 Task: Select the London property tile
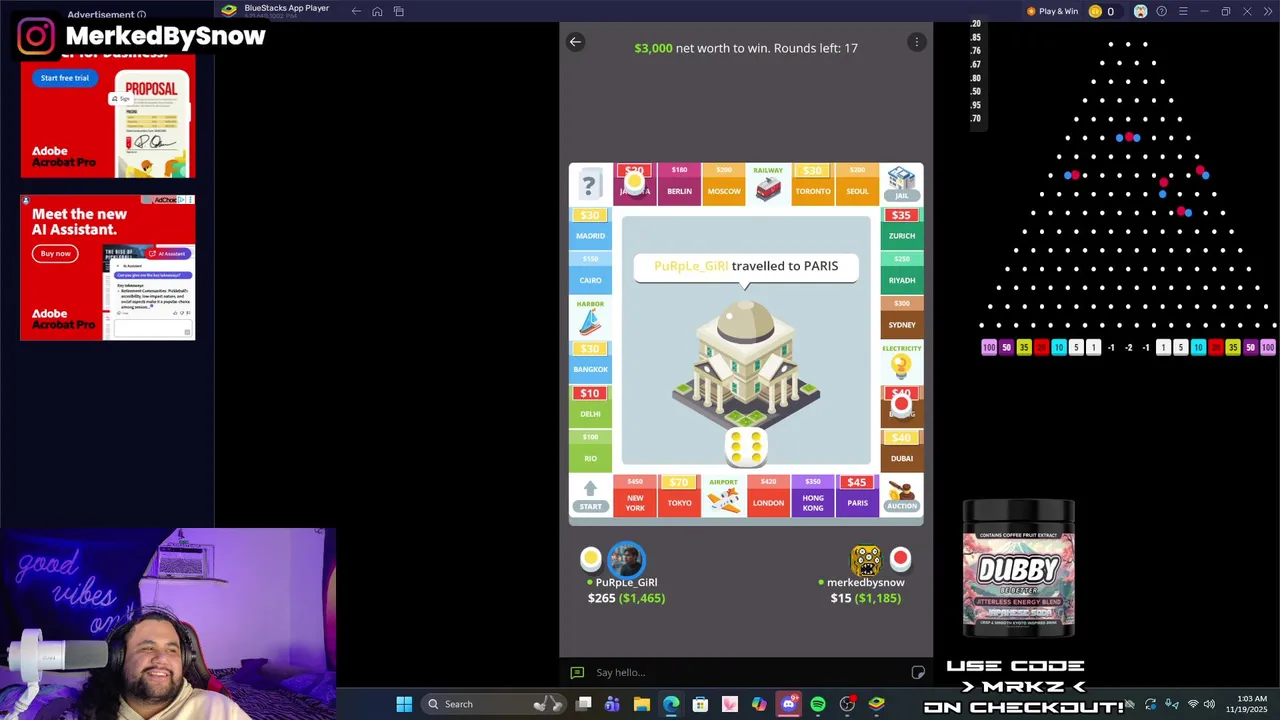pyautogui.click(x=768, y=495)
